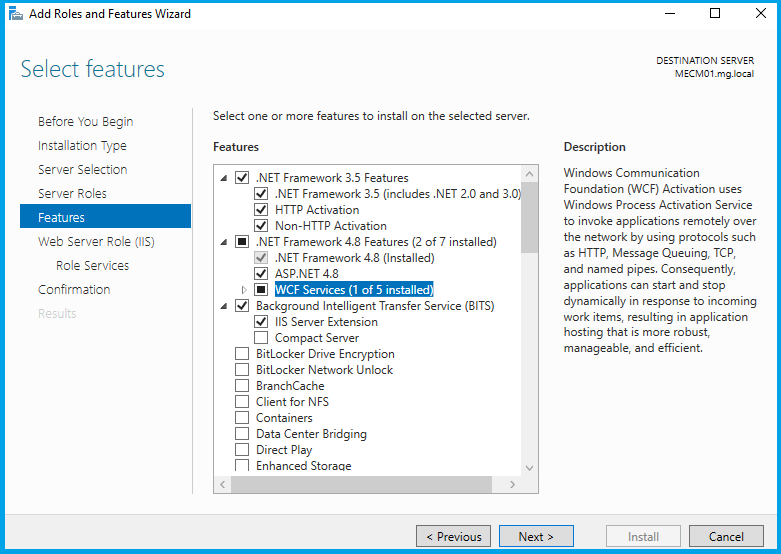Collapse the .NET Framework 3.5 Features node
The image size is (781, 554).
[x=224, y=178]
